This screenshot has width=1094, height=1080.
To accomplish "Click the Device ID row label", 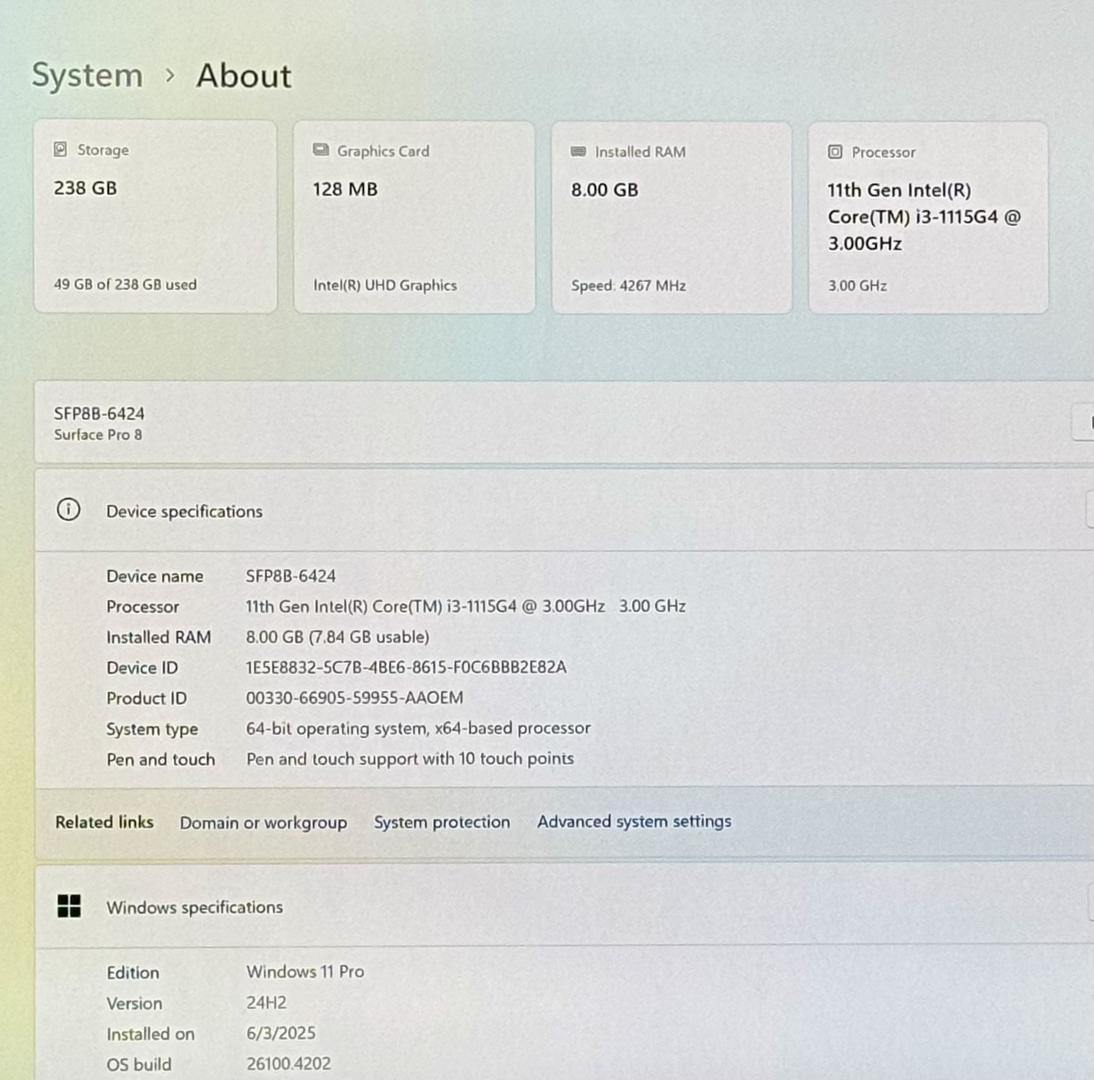I will (x=142, y=668).
